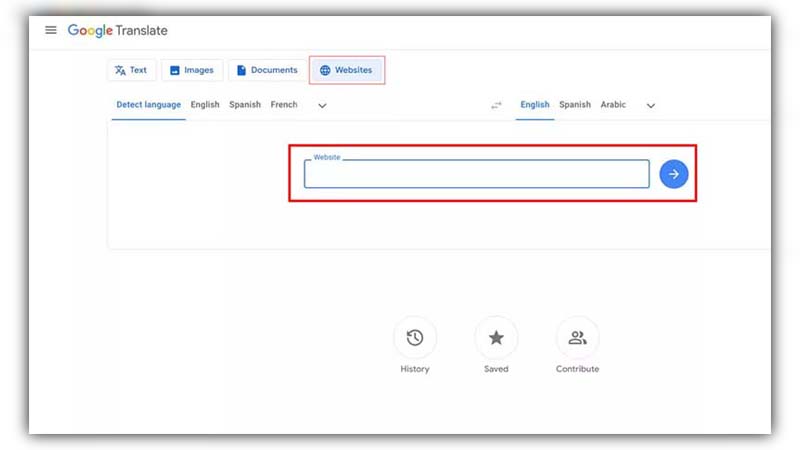Switch to the Documents translation tab
The height and width of the screenshot is (450, 800).
click(267, 70)
